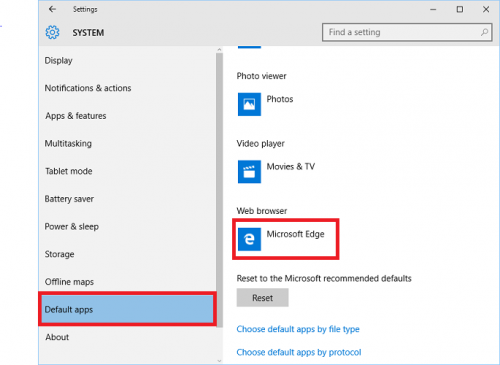Click the Movies & TV icon
The height and width of the screenshot is (365, 500).
tap(249, 172)
